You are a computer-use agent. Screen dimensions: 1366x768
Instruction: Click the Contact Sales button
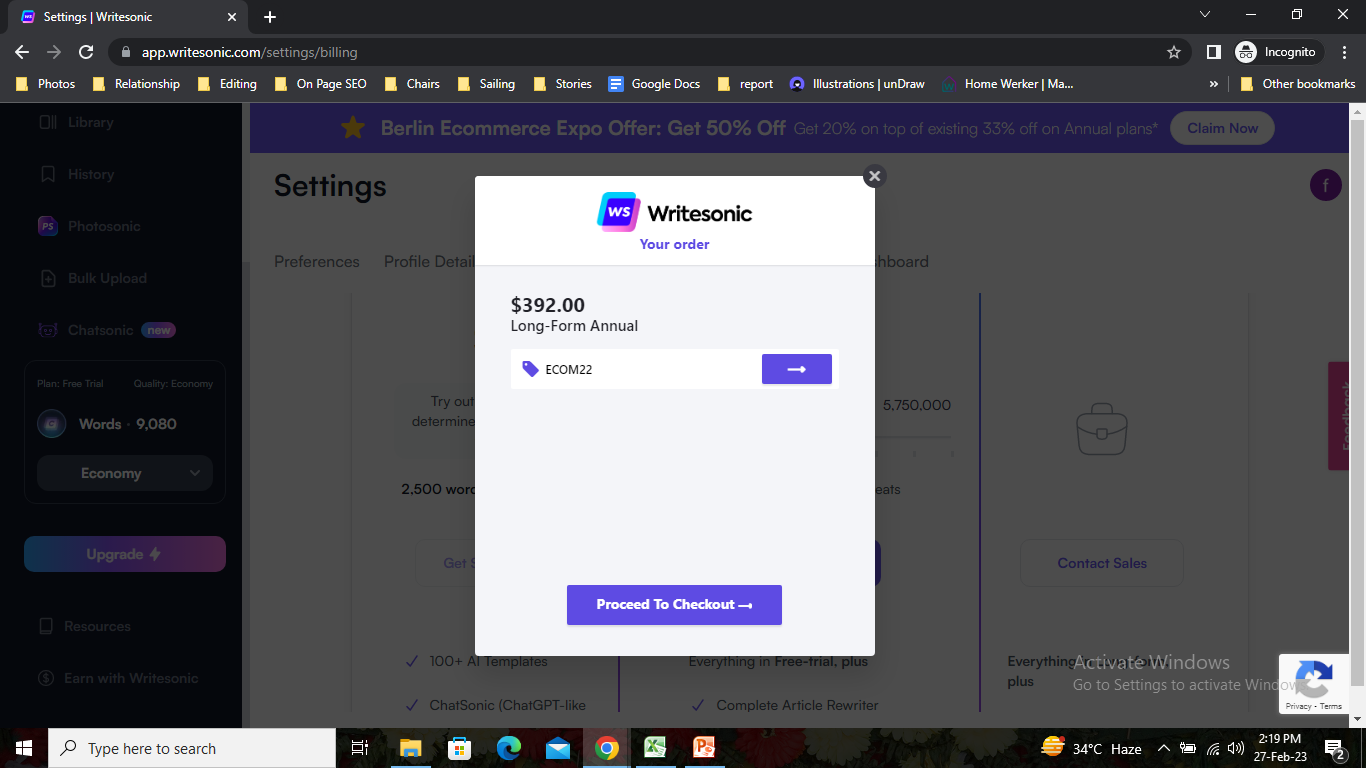pyautogui.click(x=1102, y=563)
